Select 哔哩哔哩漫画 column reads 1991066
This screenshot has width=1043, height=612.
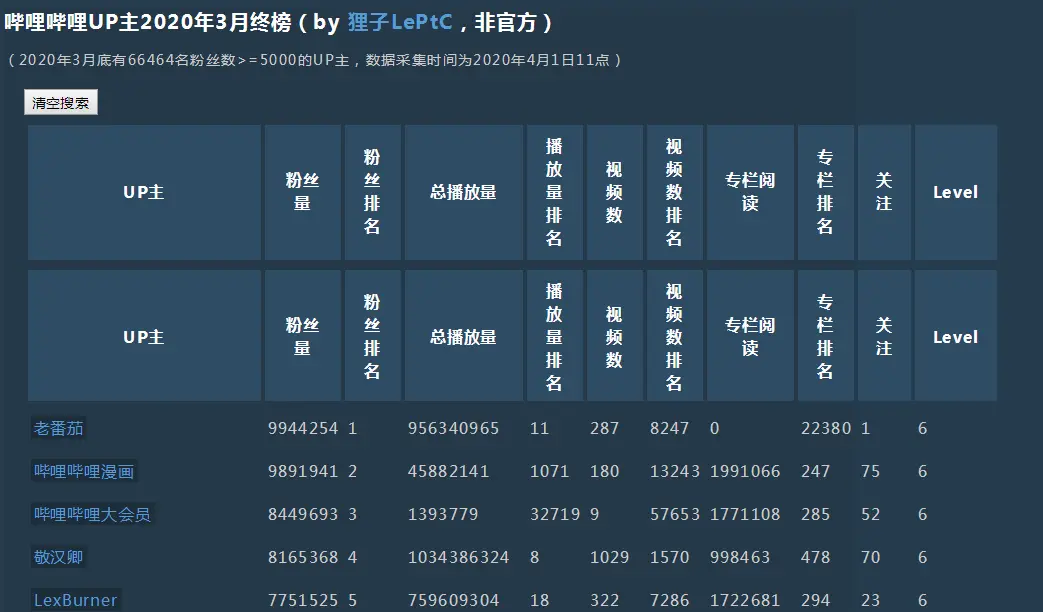pos(745,472)
